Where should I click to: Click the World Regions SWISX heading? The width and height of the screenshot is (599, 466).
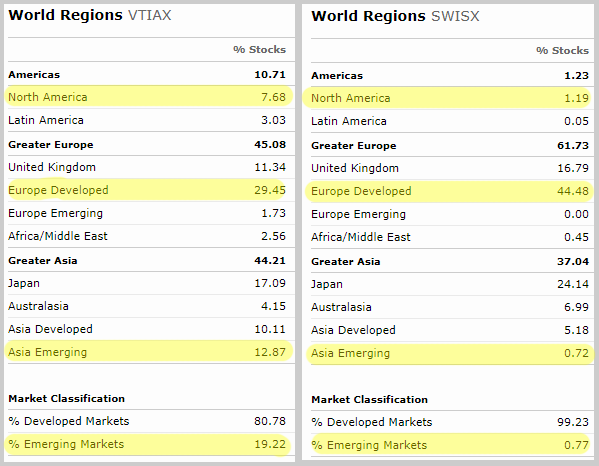pos(395,16)
